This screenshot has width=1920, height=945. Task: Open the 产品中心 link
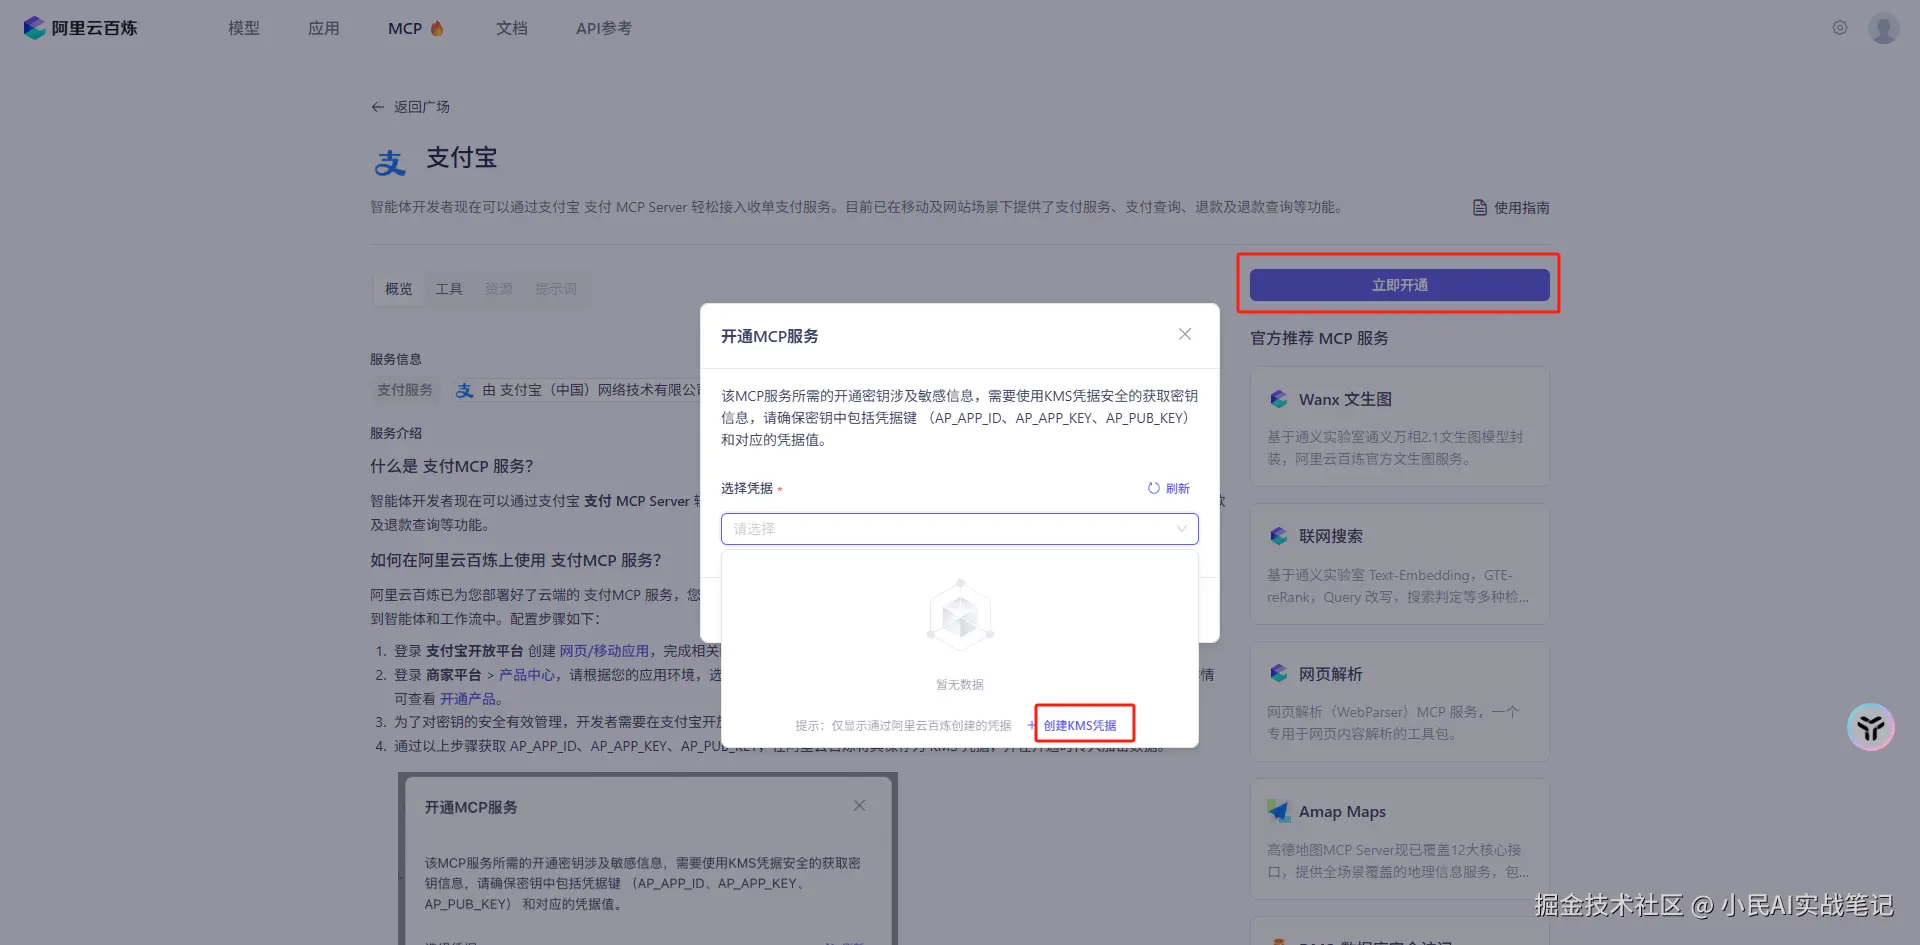click(526, 675)
